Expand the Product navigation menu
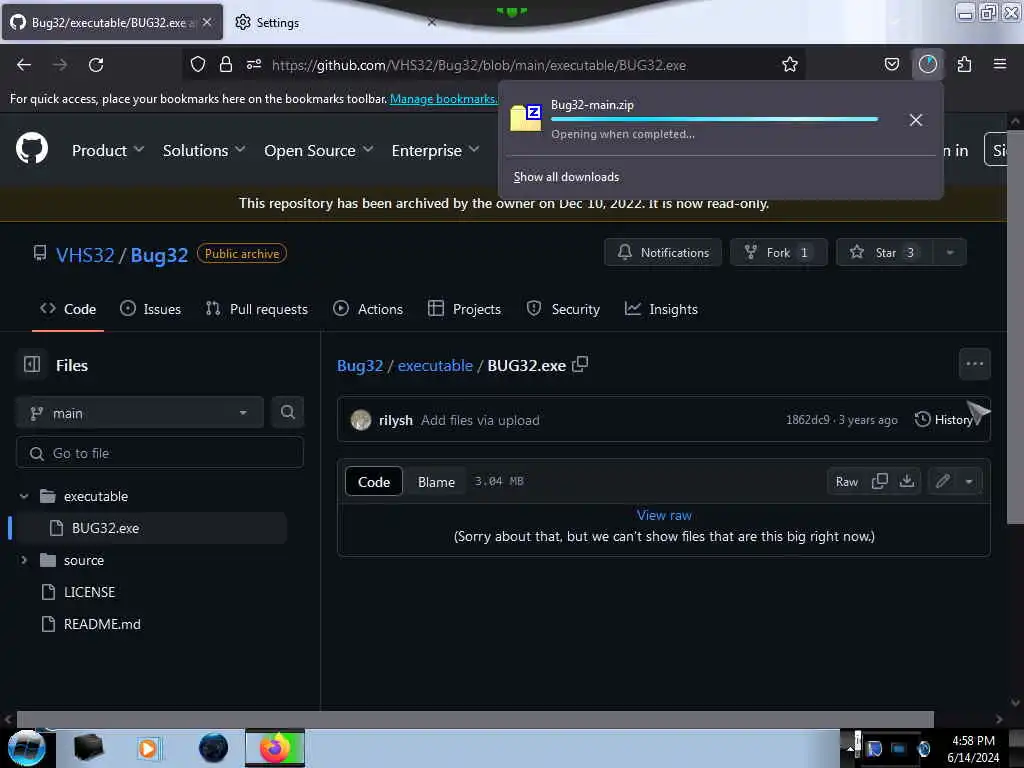Viewport: 1024px width, 768px height. pyautogui.click(x=108, y=151)
